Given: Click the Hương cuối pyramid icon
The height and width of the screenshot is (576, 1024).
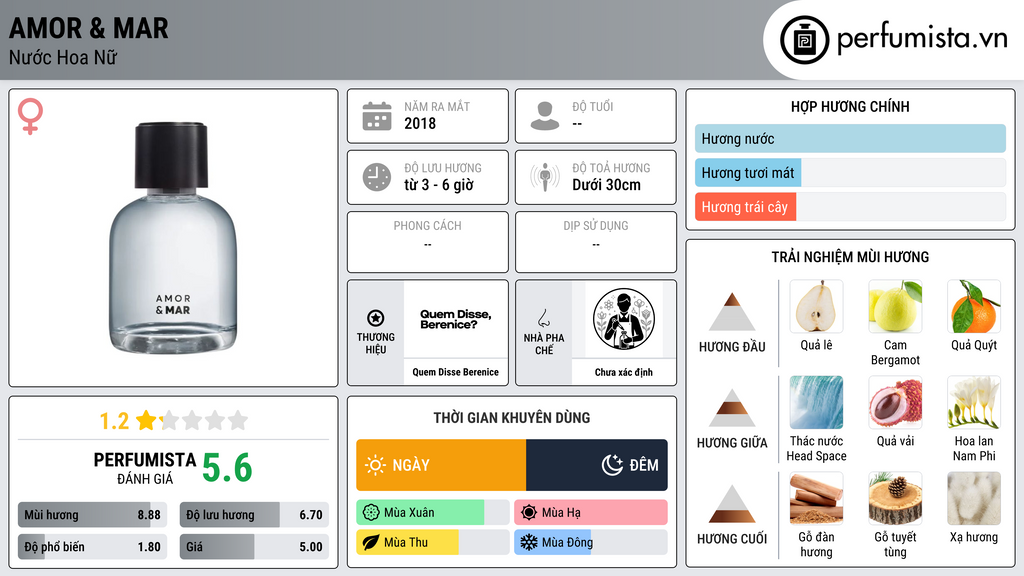Looking at the screenshot, I should tap(732, 503).
